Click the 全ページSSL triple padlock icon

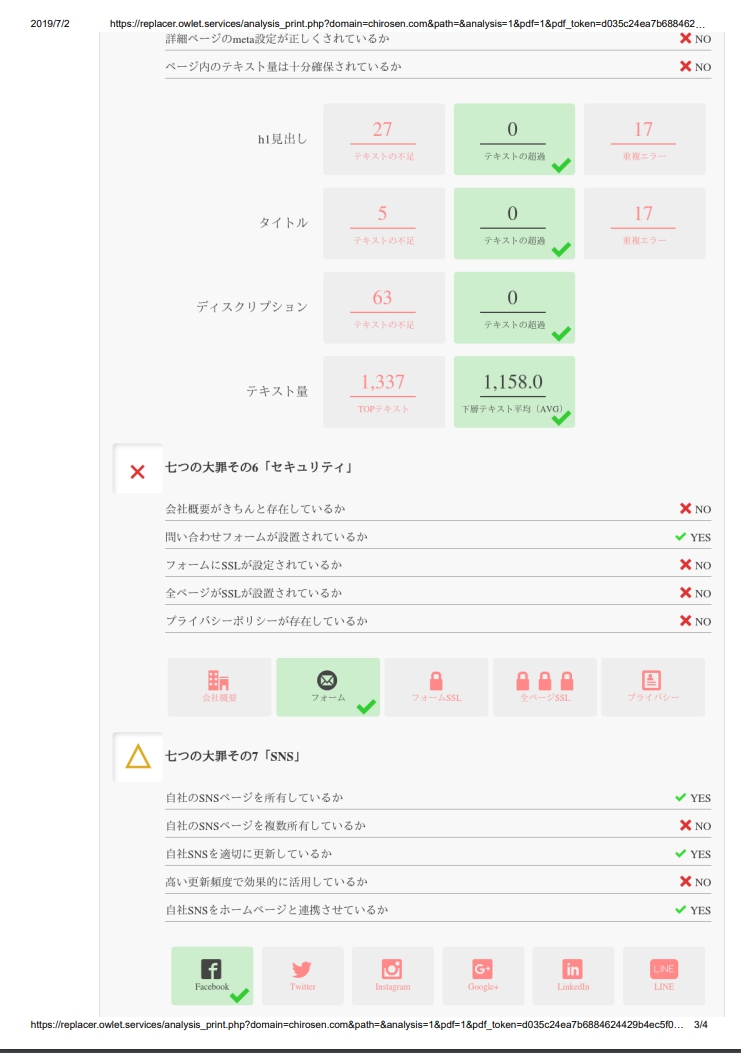pos(545,681)
